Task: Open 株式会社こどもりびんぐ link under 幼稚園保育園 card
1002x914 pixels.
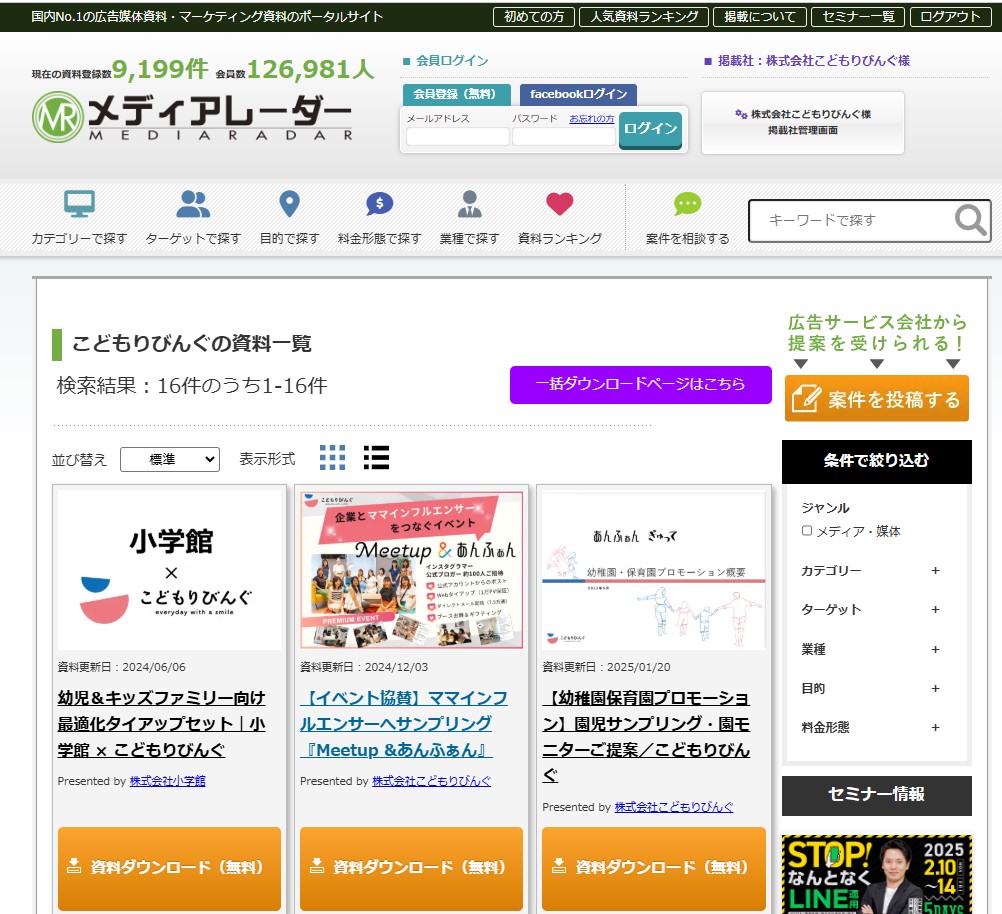Action: (674, 807)
